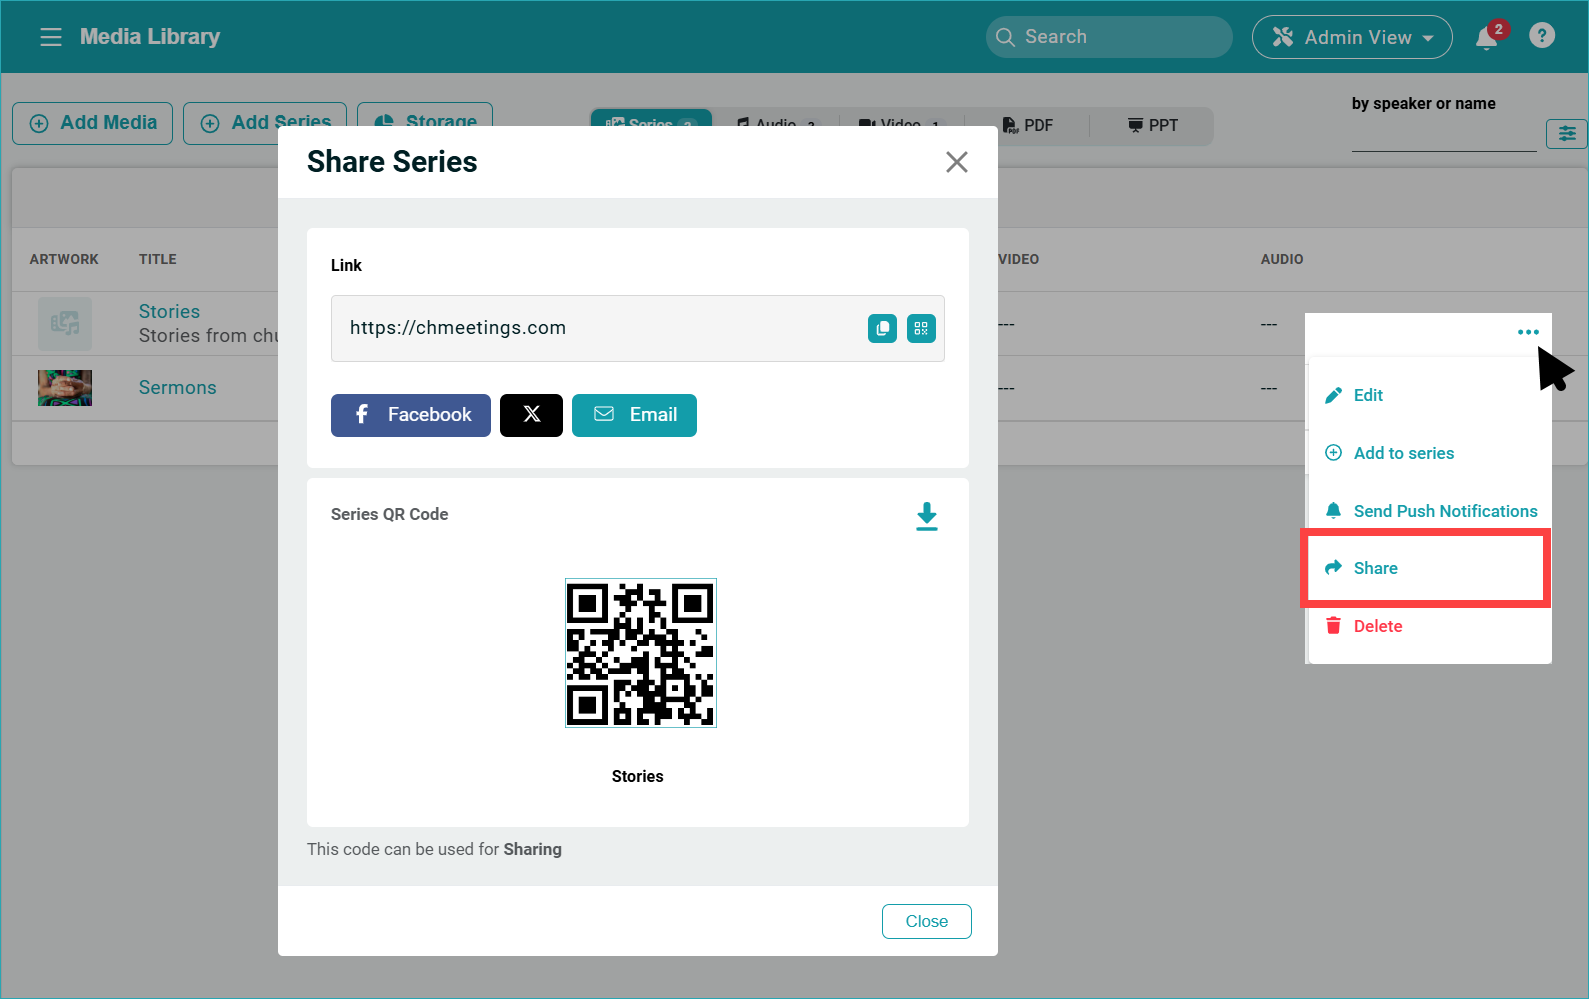Open the help question mark icon

point(1542,36)
